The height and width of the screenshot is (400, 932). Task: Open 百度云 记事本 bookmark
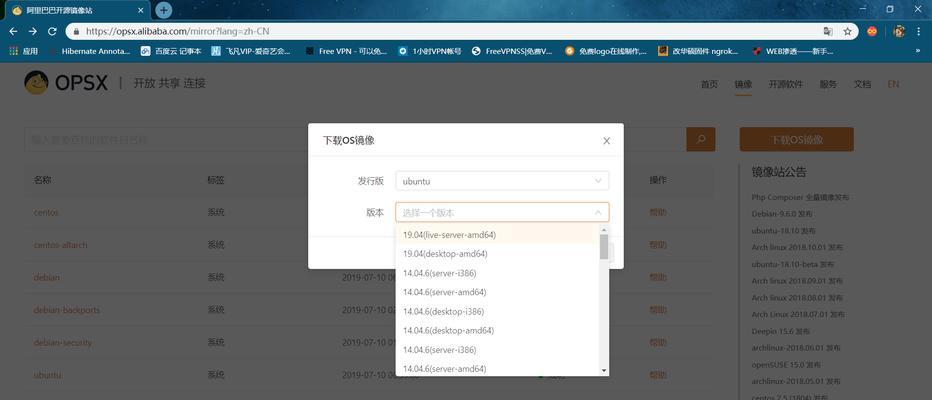pos(171,51)
